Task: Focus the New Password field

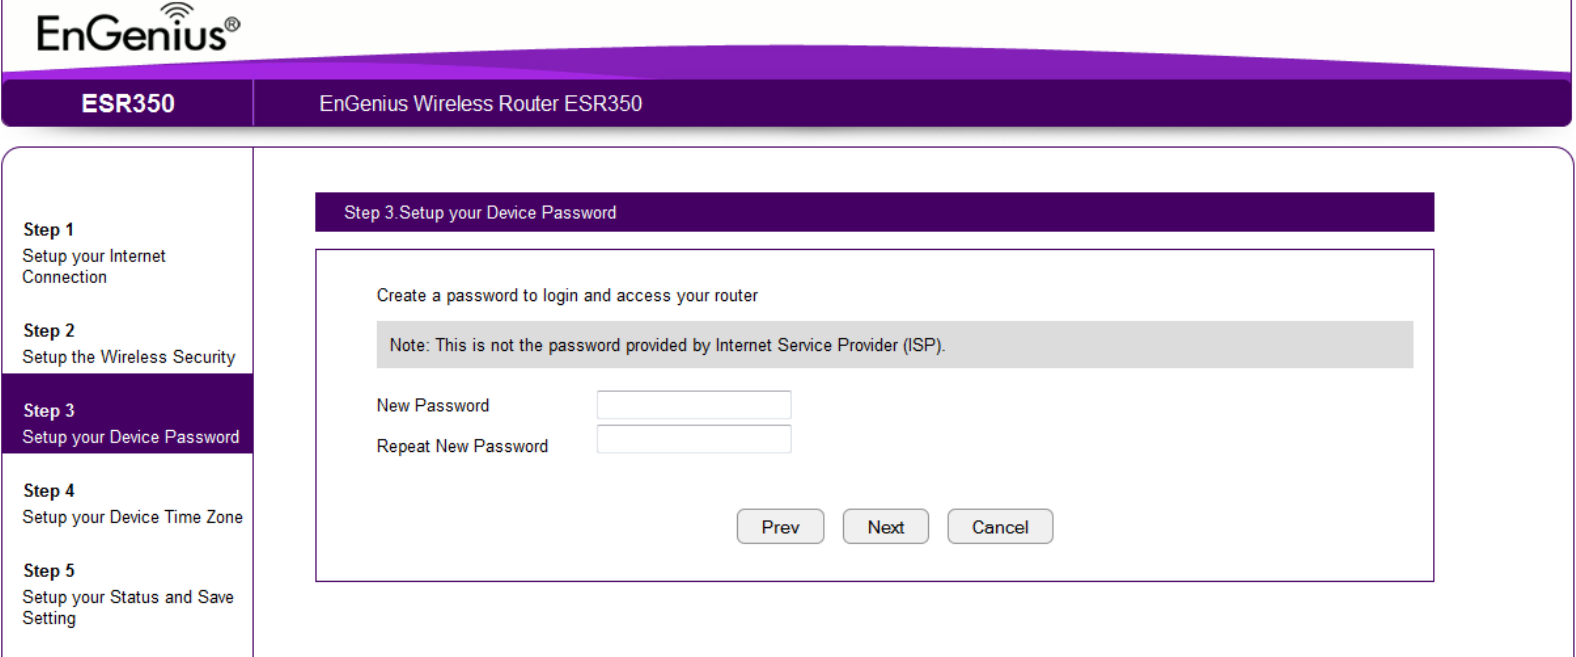Action: [x=694, y=405]
